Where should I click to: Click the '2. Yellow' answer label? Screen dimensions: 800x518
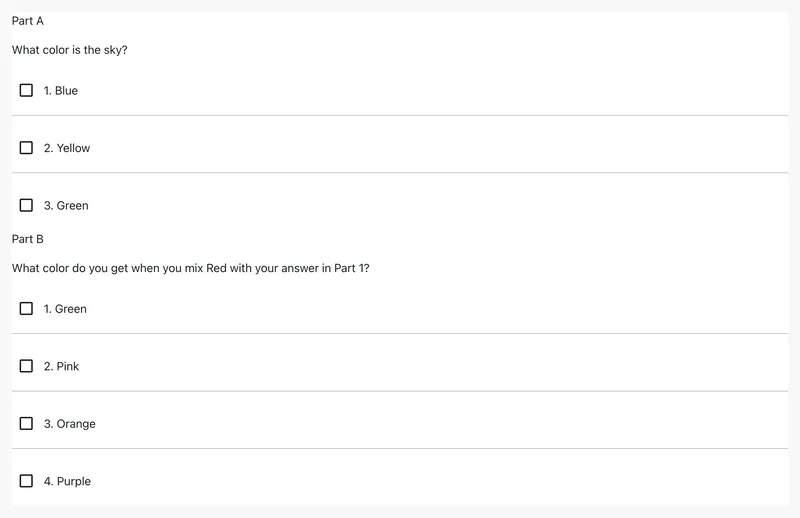67,148
